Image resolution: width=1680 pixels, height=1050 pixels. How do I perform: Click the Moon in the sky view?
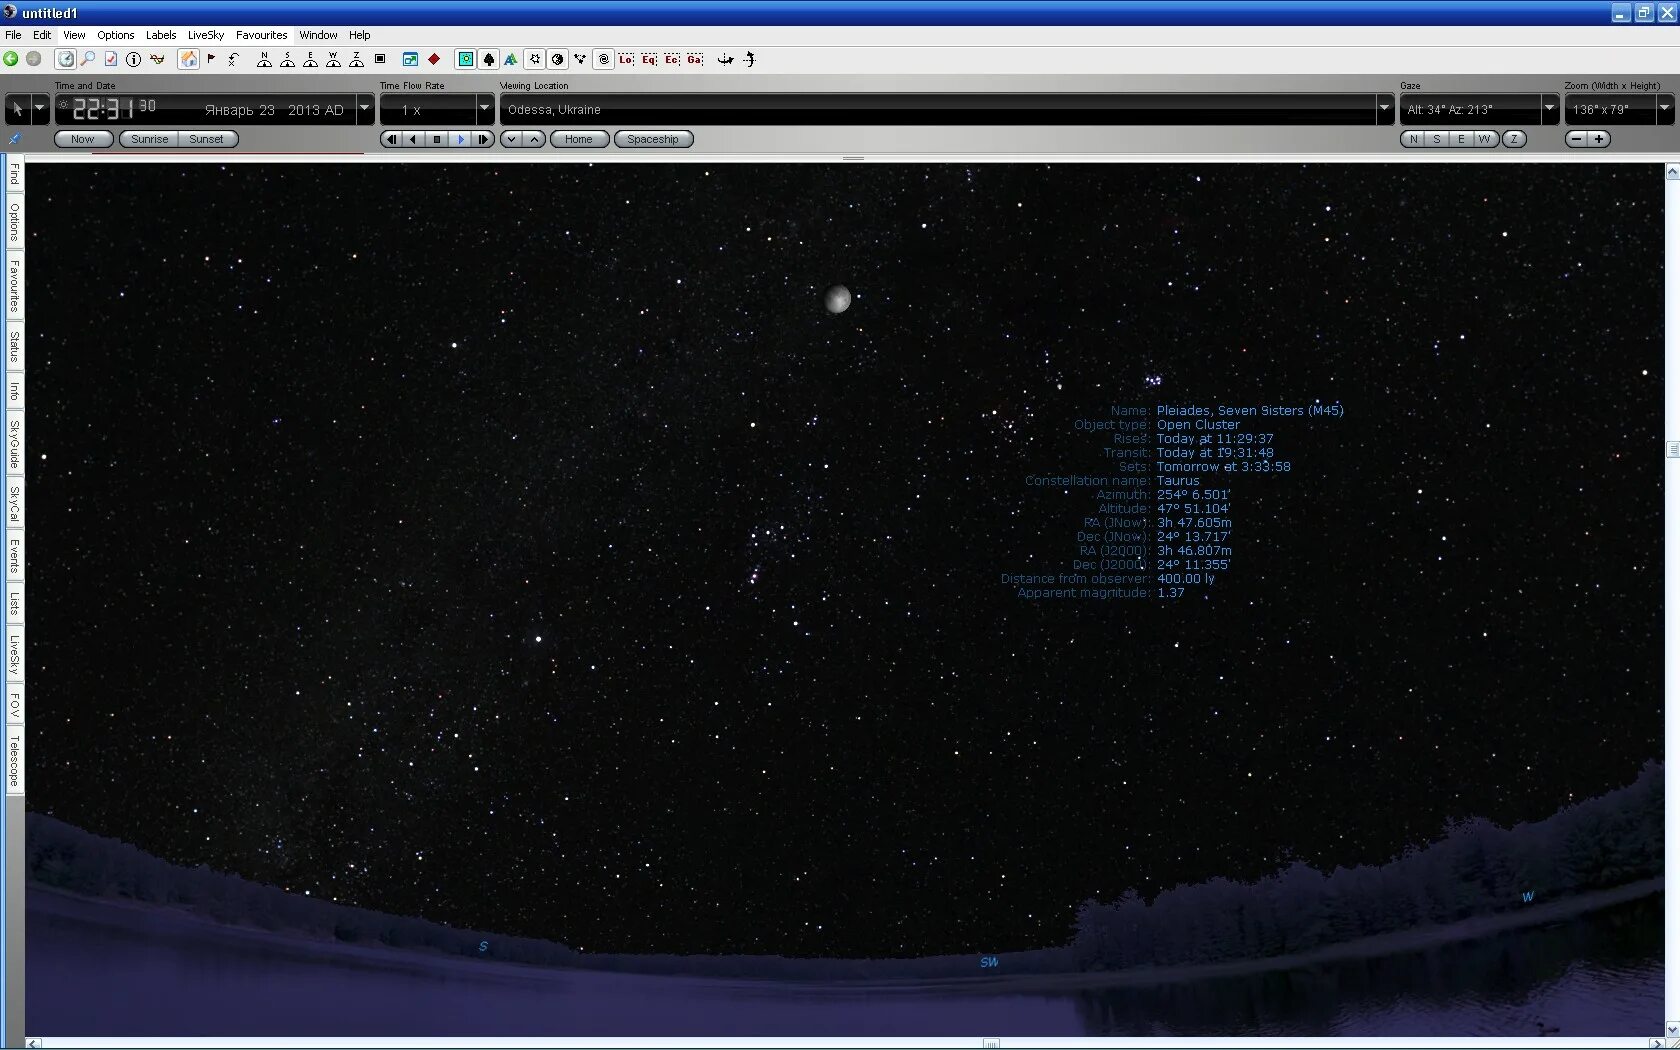[838, 298]
